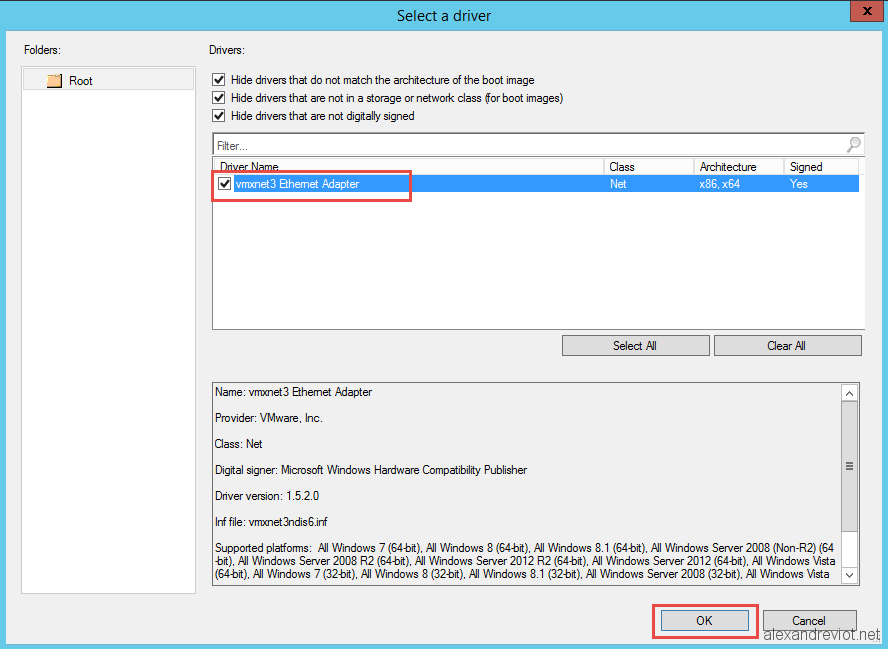Click the Yes signed cell

(799, 184)
